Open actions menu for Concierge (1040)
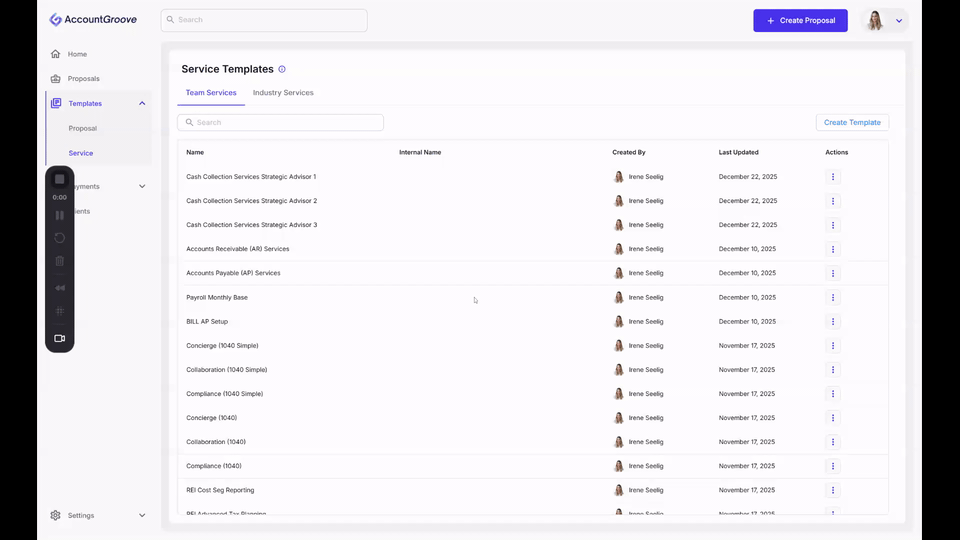 pyautogui.click(x=833, y=418)
